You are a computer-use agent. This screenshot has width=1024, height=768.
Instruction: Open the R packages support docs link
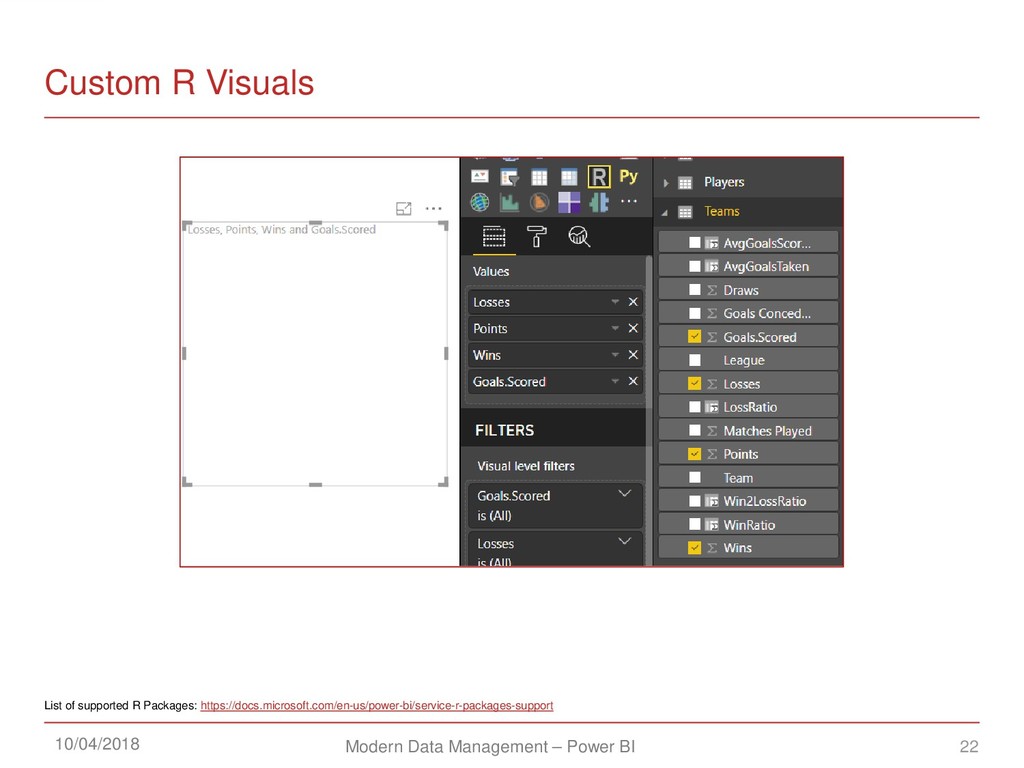tap(377, 705)
